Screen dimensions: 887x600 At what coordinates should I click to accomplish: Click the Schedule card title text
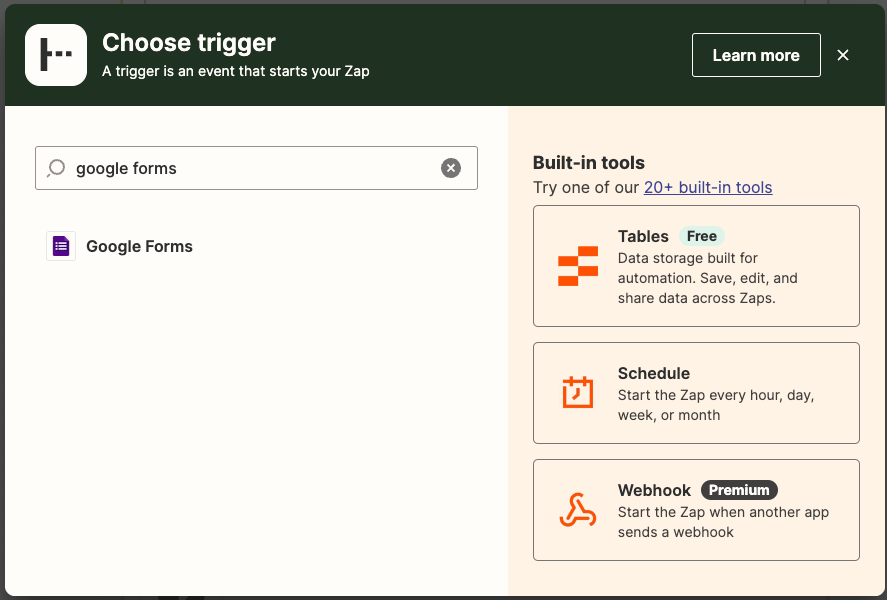coord(654,373)
